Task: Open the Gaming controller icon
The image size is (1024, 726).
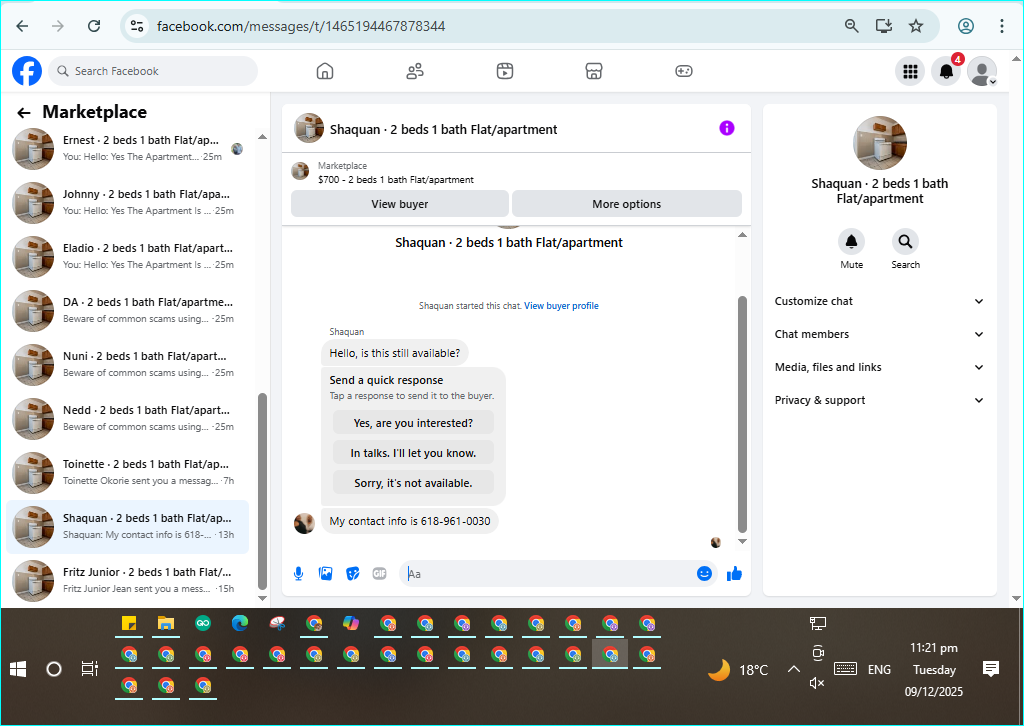Action: point(684,71)
